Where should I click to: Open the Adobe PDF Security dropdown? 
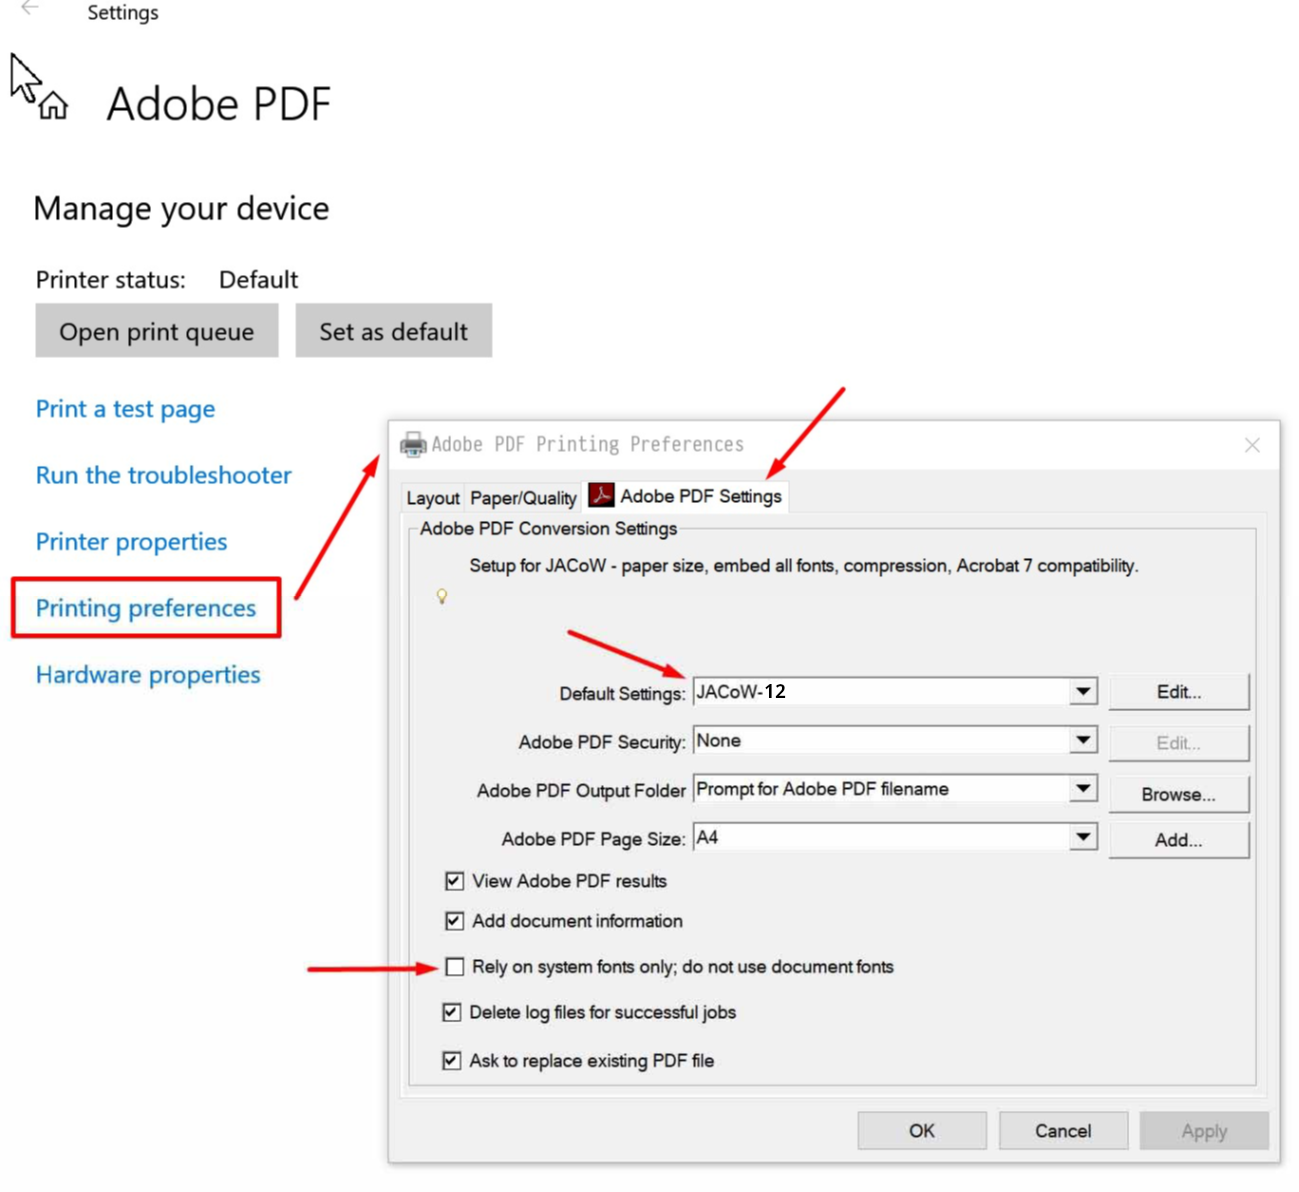(1082, 741)
